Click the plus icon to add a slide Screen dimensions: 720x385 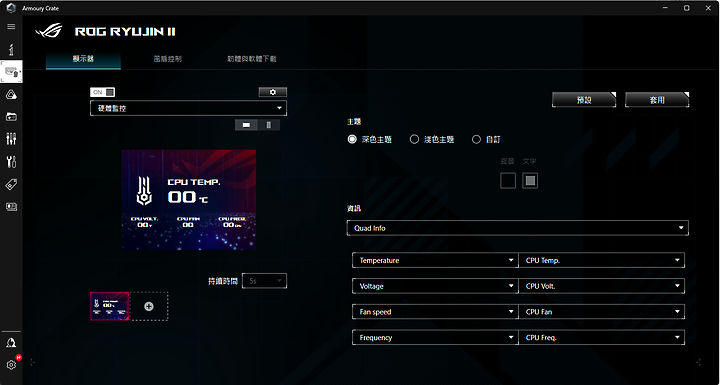149,306
